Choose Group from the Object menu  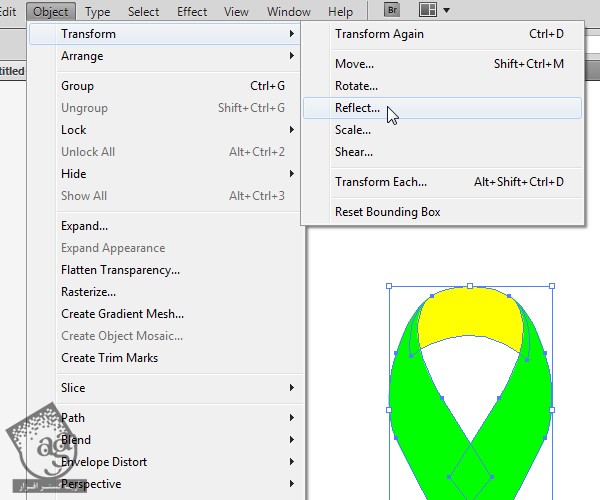(x=77, y=86)
